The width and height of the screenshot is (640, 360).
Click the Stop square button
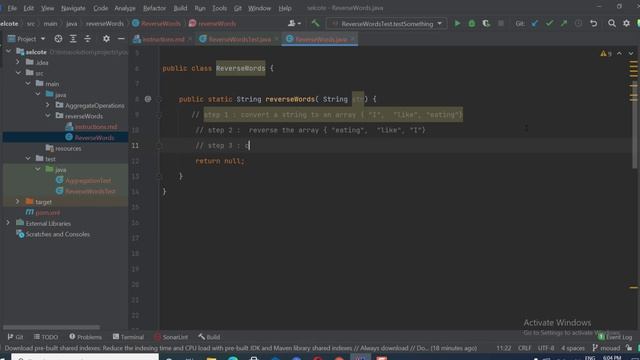(501, 24)
